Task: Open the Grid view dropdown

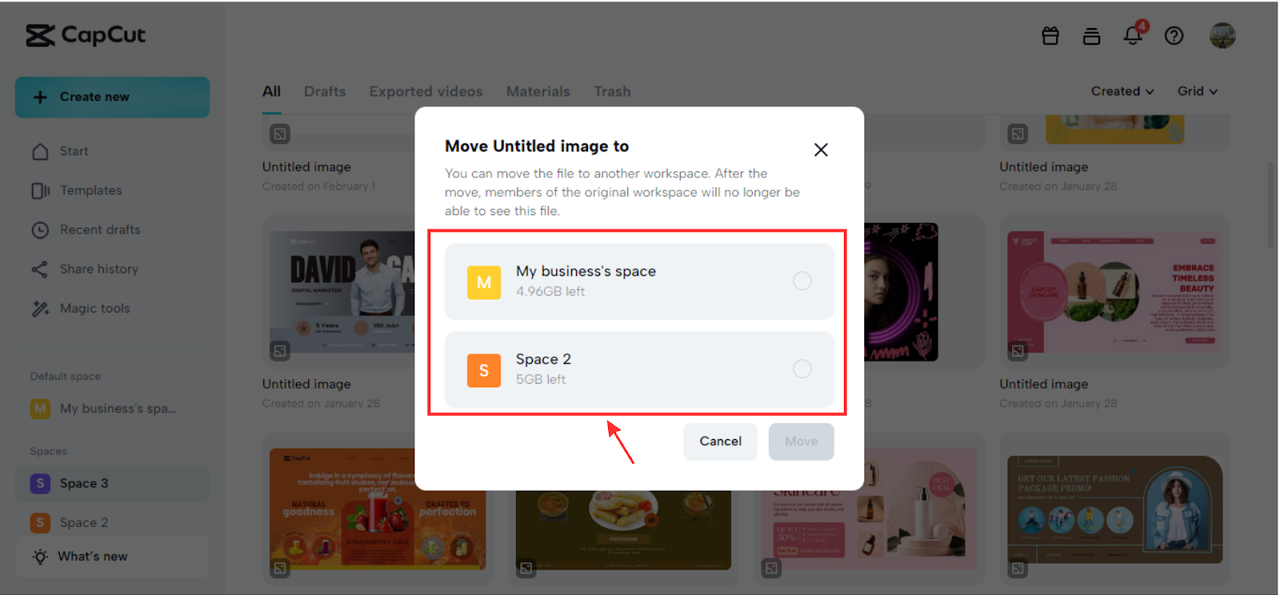Action: (1197, 91)
